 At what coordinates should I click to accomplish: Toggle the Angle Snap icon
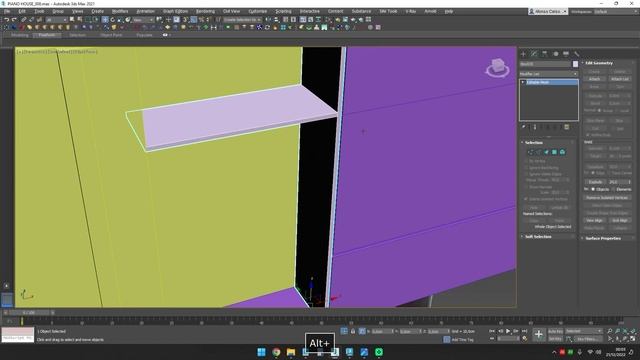point(193,19)
